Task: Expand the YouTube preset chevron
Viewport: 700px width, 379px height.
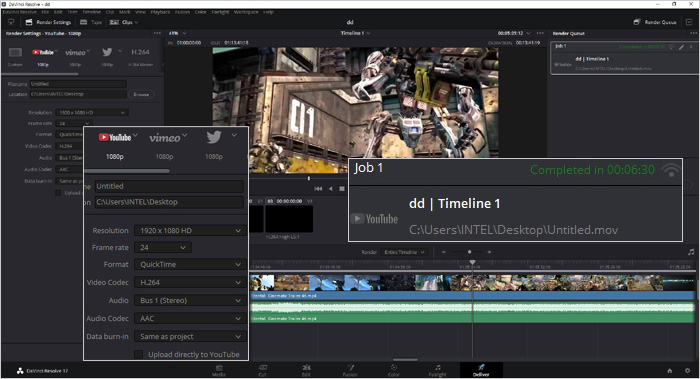Action: pyautogui.click(x=57, y=51)
